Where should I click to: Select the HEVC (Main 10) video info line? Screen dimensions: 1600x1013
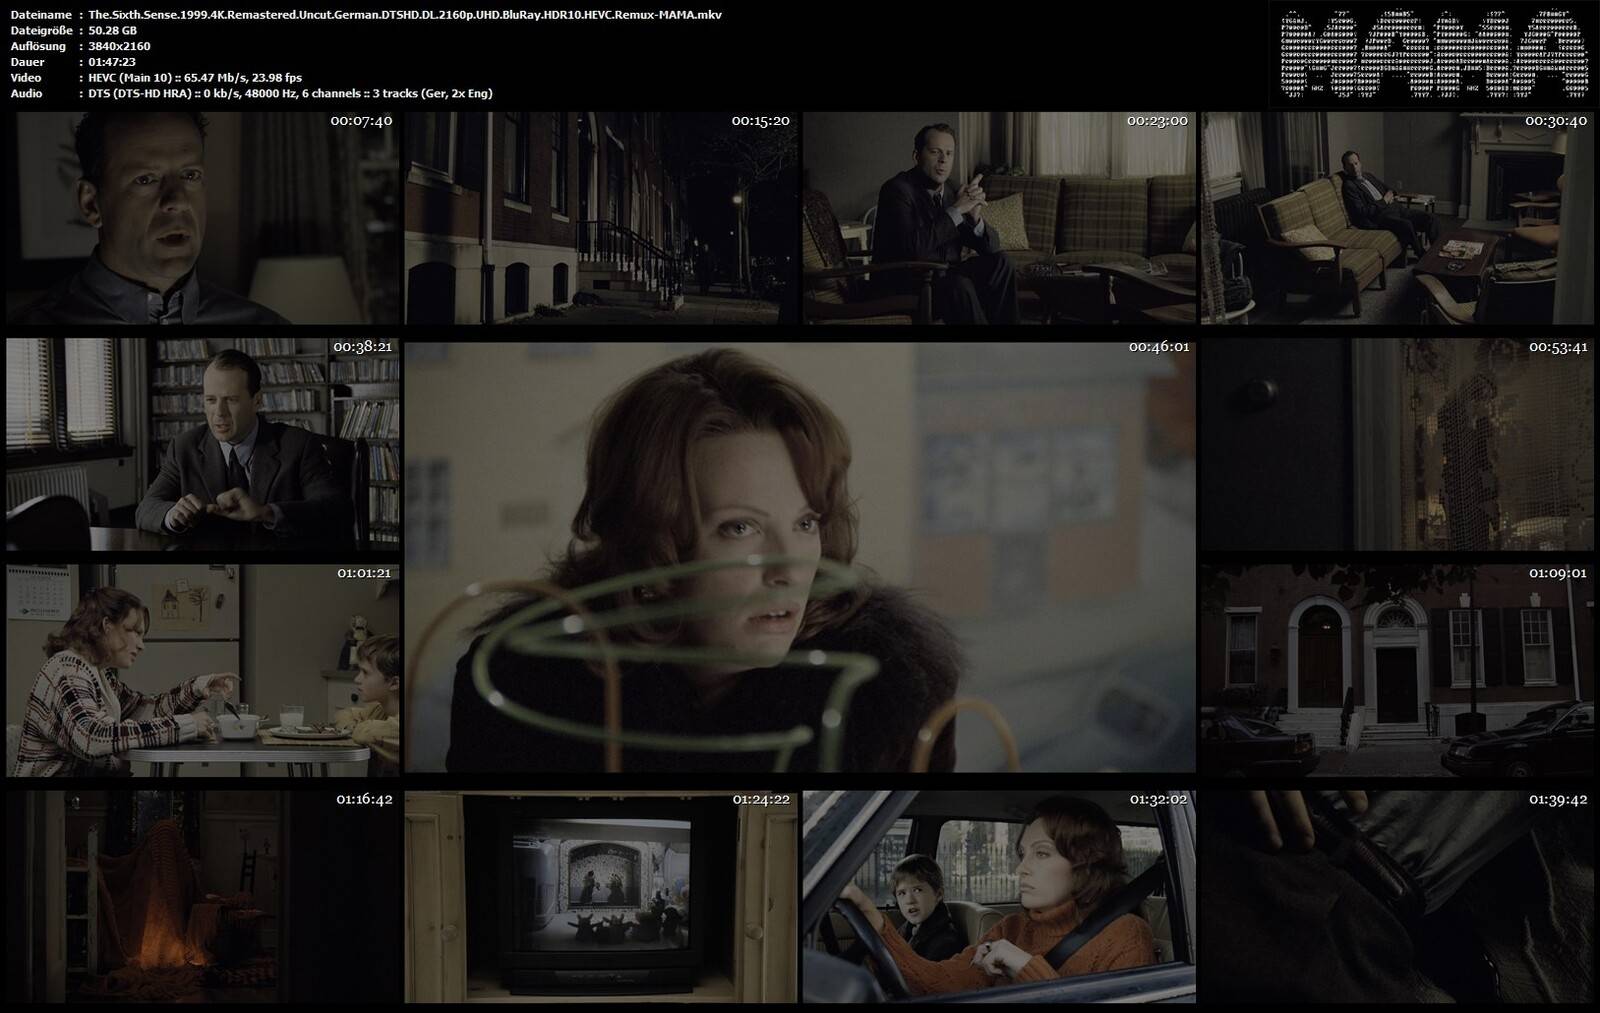[195, 78]
